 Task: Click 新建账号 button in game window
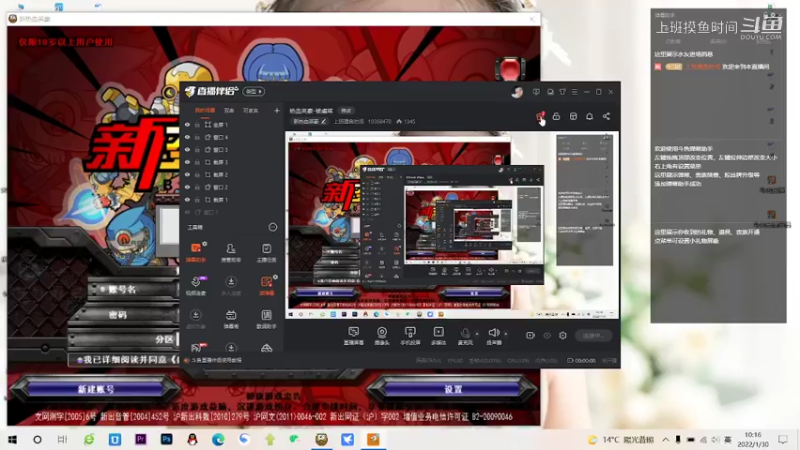tap(96, 389)
